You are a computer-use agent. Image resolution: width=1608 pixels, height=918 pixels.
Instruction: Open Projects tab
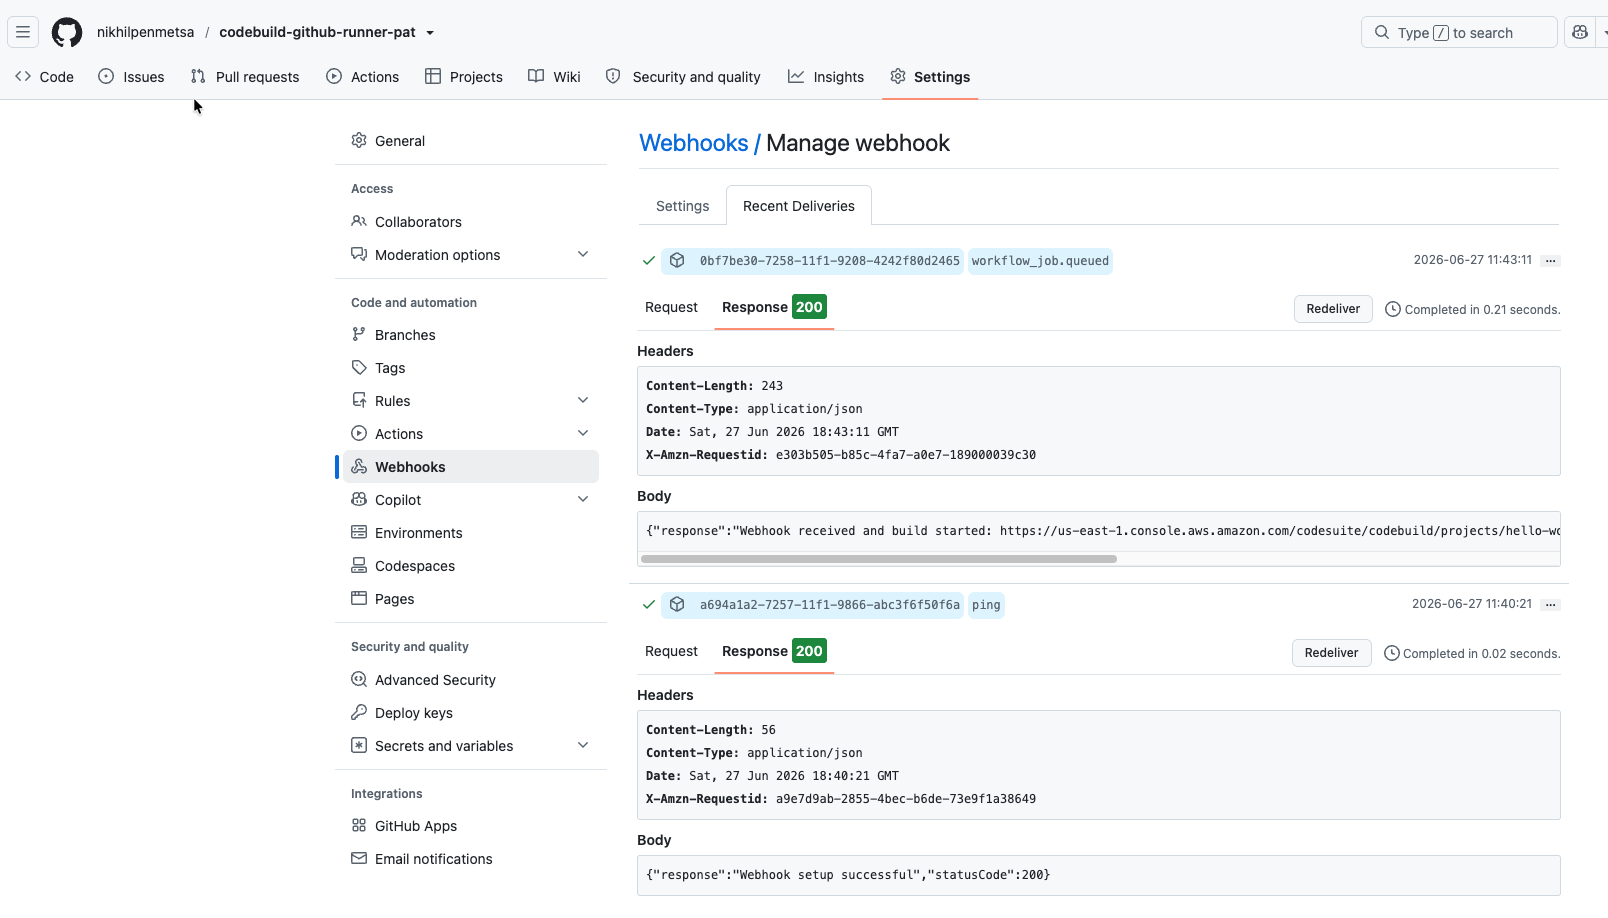coord(464,77)
